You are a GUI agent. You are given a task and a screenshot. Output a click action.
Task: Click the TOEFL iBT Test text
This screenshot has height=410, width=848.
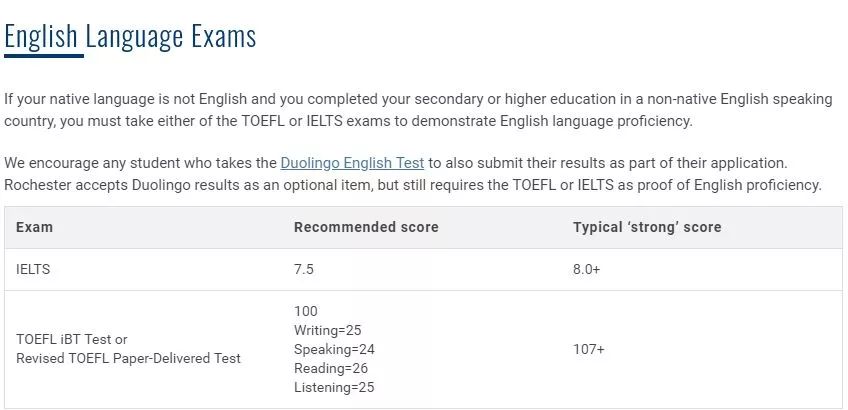click(72, 340)
